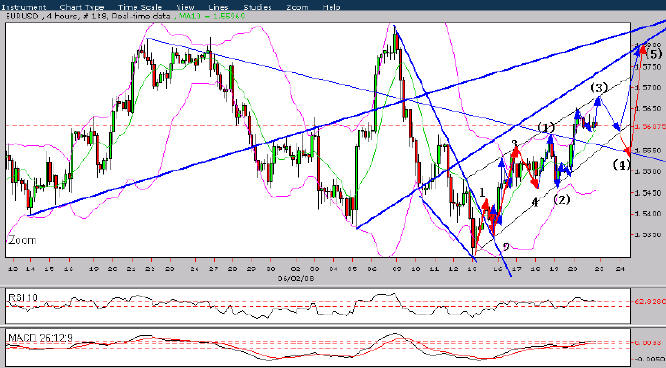Open the Studies menu

(x=257, y=7)
